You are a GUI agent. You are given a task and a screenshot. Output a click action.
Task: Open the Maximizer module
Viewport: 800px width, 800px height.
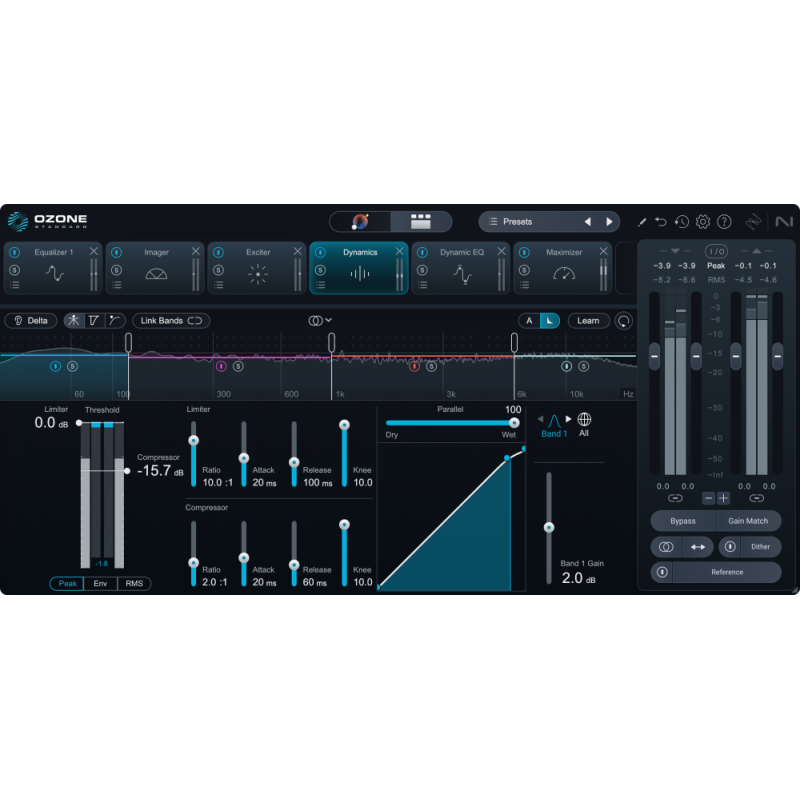tap(566, 252)
